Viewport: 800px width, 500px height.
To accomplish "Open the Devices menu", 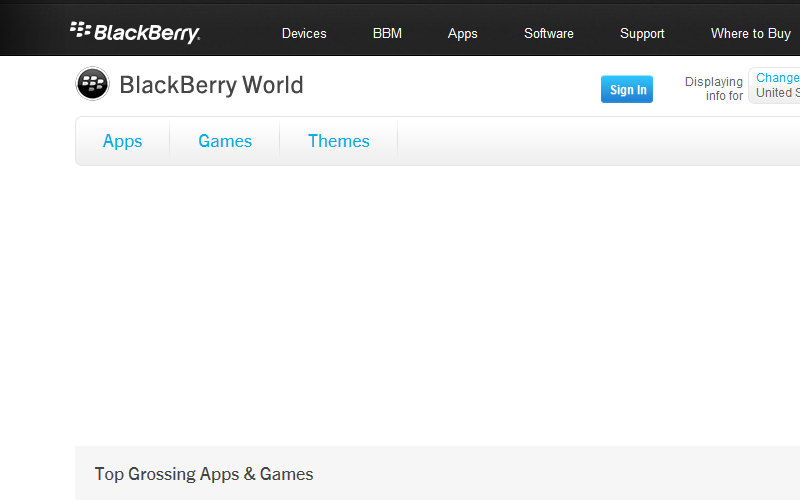I will 304,34.
